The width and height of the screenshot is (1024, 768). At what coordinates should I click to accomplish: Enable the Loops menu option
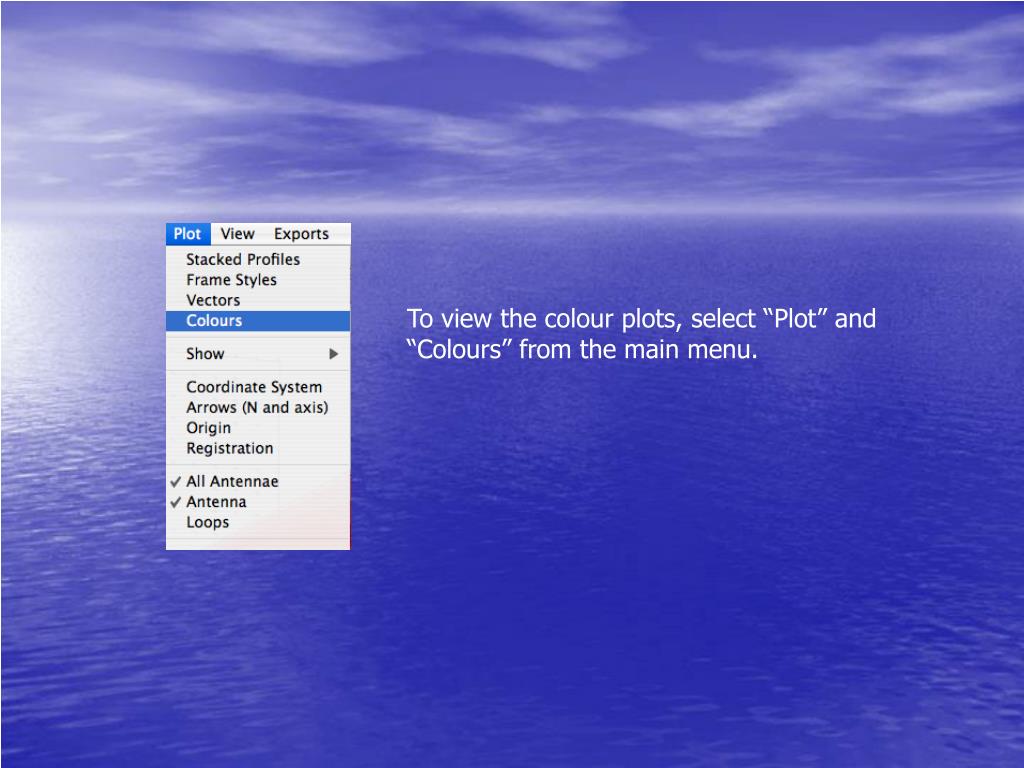click(x=258, y=522)
